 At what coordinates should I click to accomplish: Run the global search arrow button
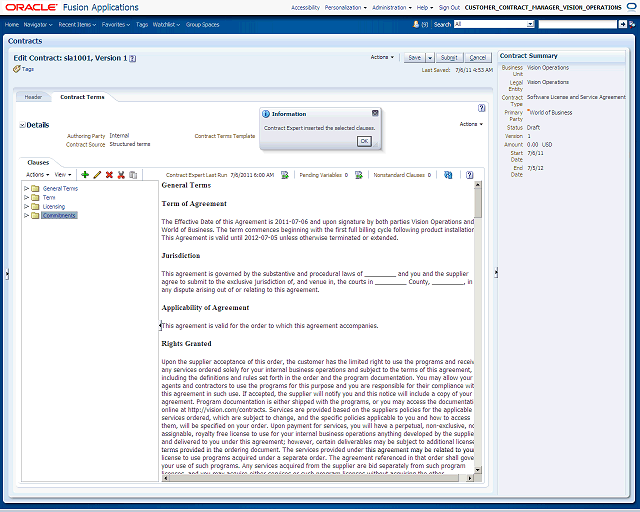tap(622, 24)
